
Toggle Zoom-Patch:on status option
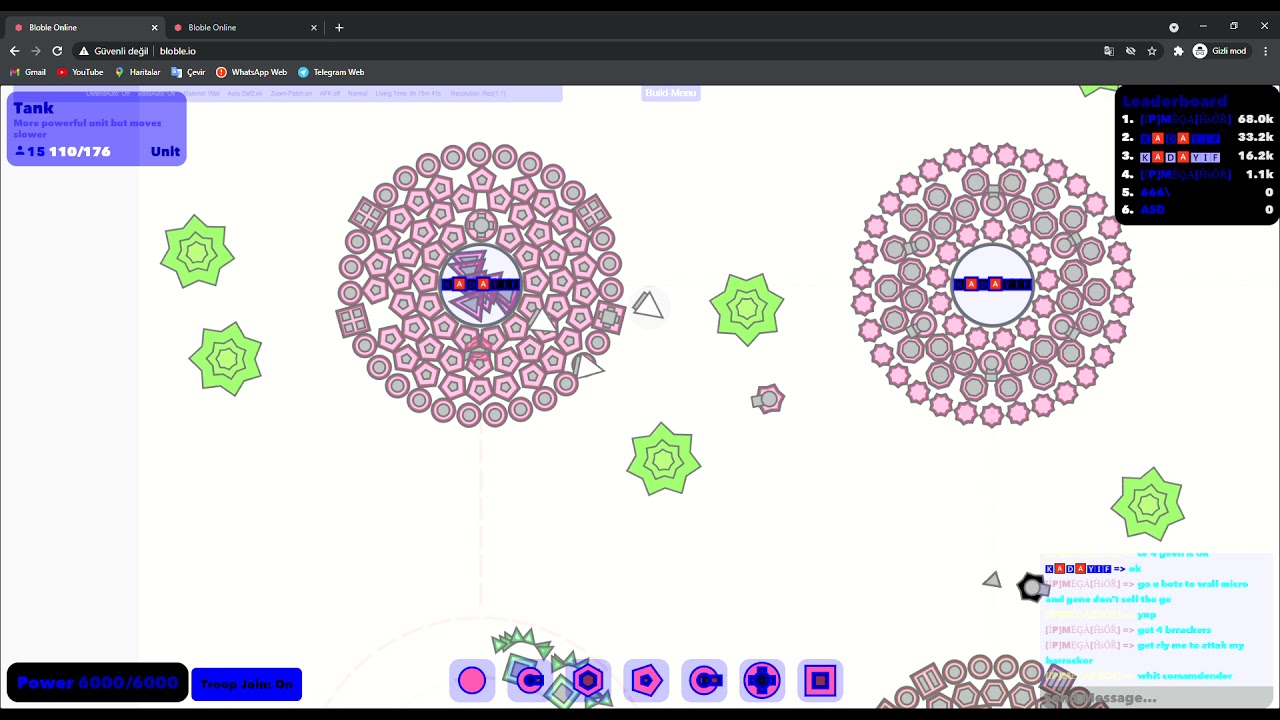click(291, 93)
